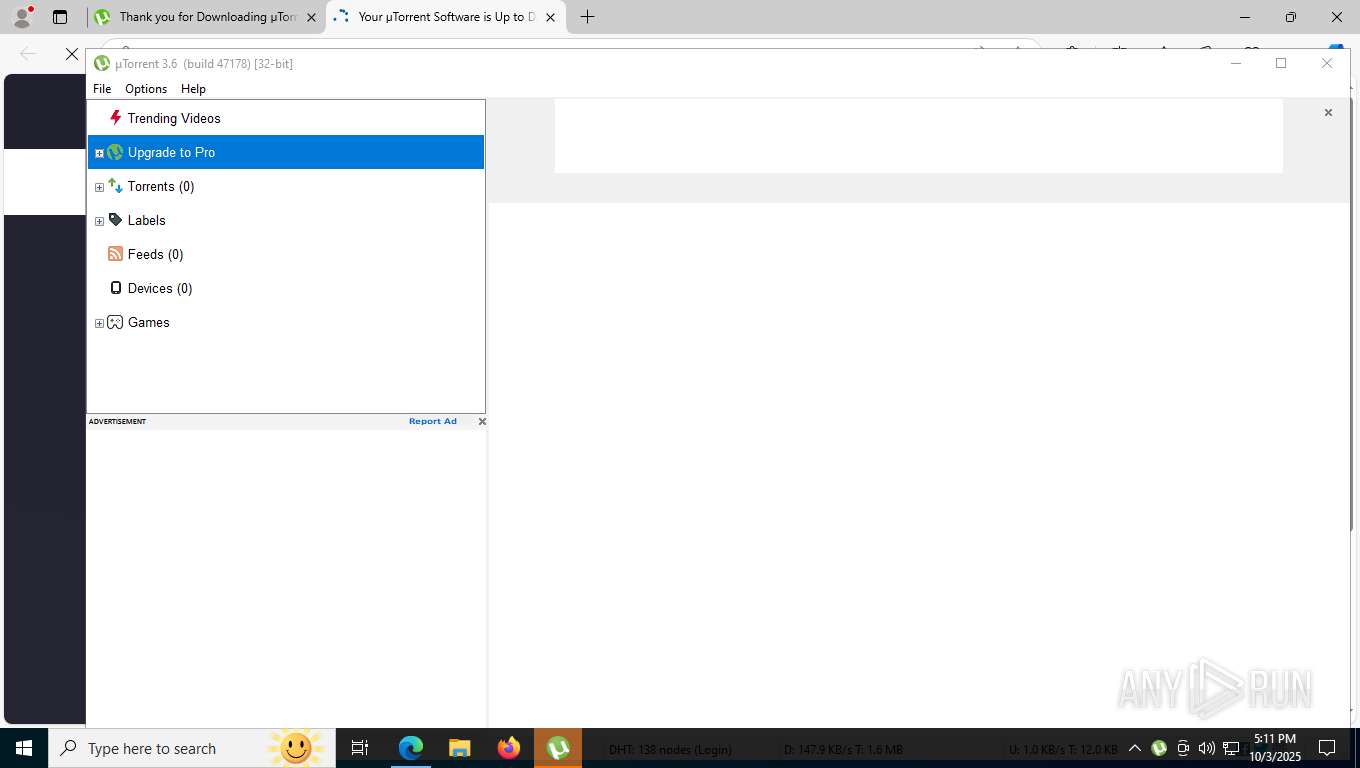The width and height of the screenshot is (1360, 768).
Task: Click the Upgrade to Pro µTorrent icon
Action: (115, 152)
